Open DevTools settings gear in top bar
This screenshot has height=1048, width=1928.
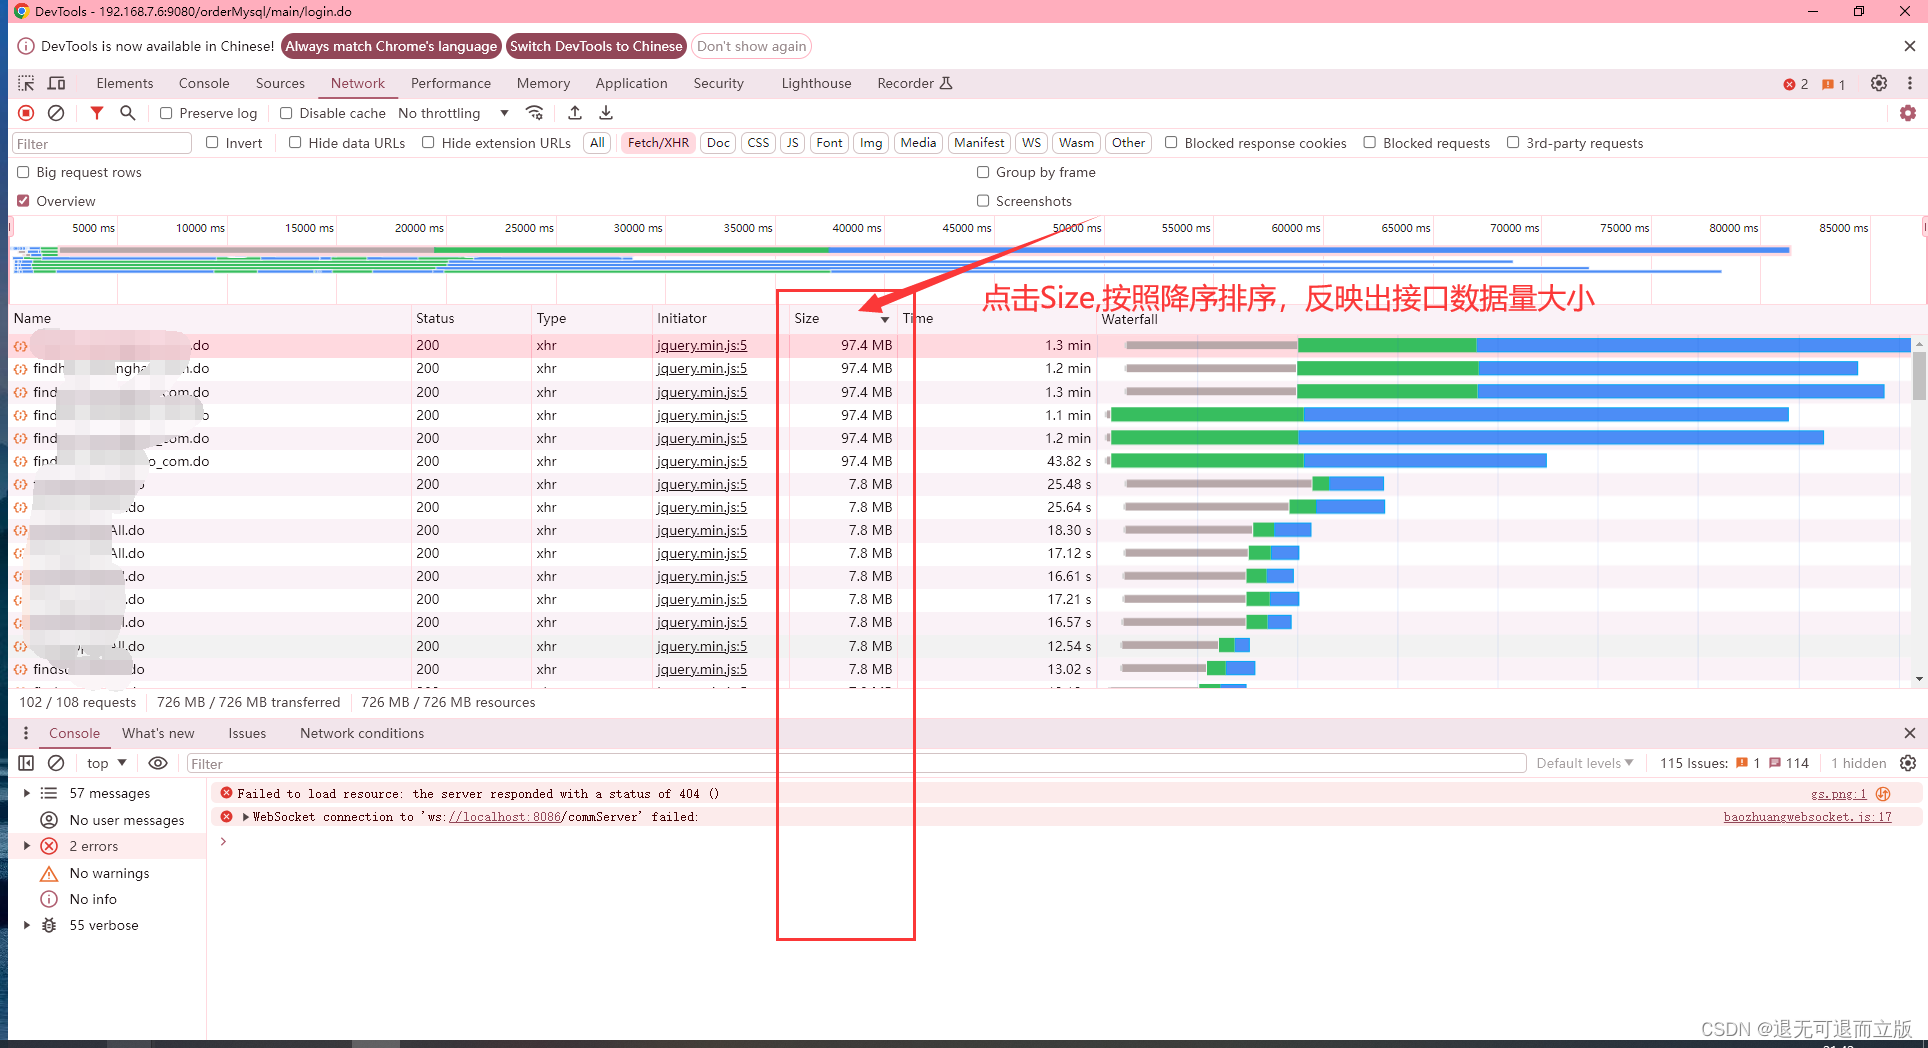coord(1879,83)
